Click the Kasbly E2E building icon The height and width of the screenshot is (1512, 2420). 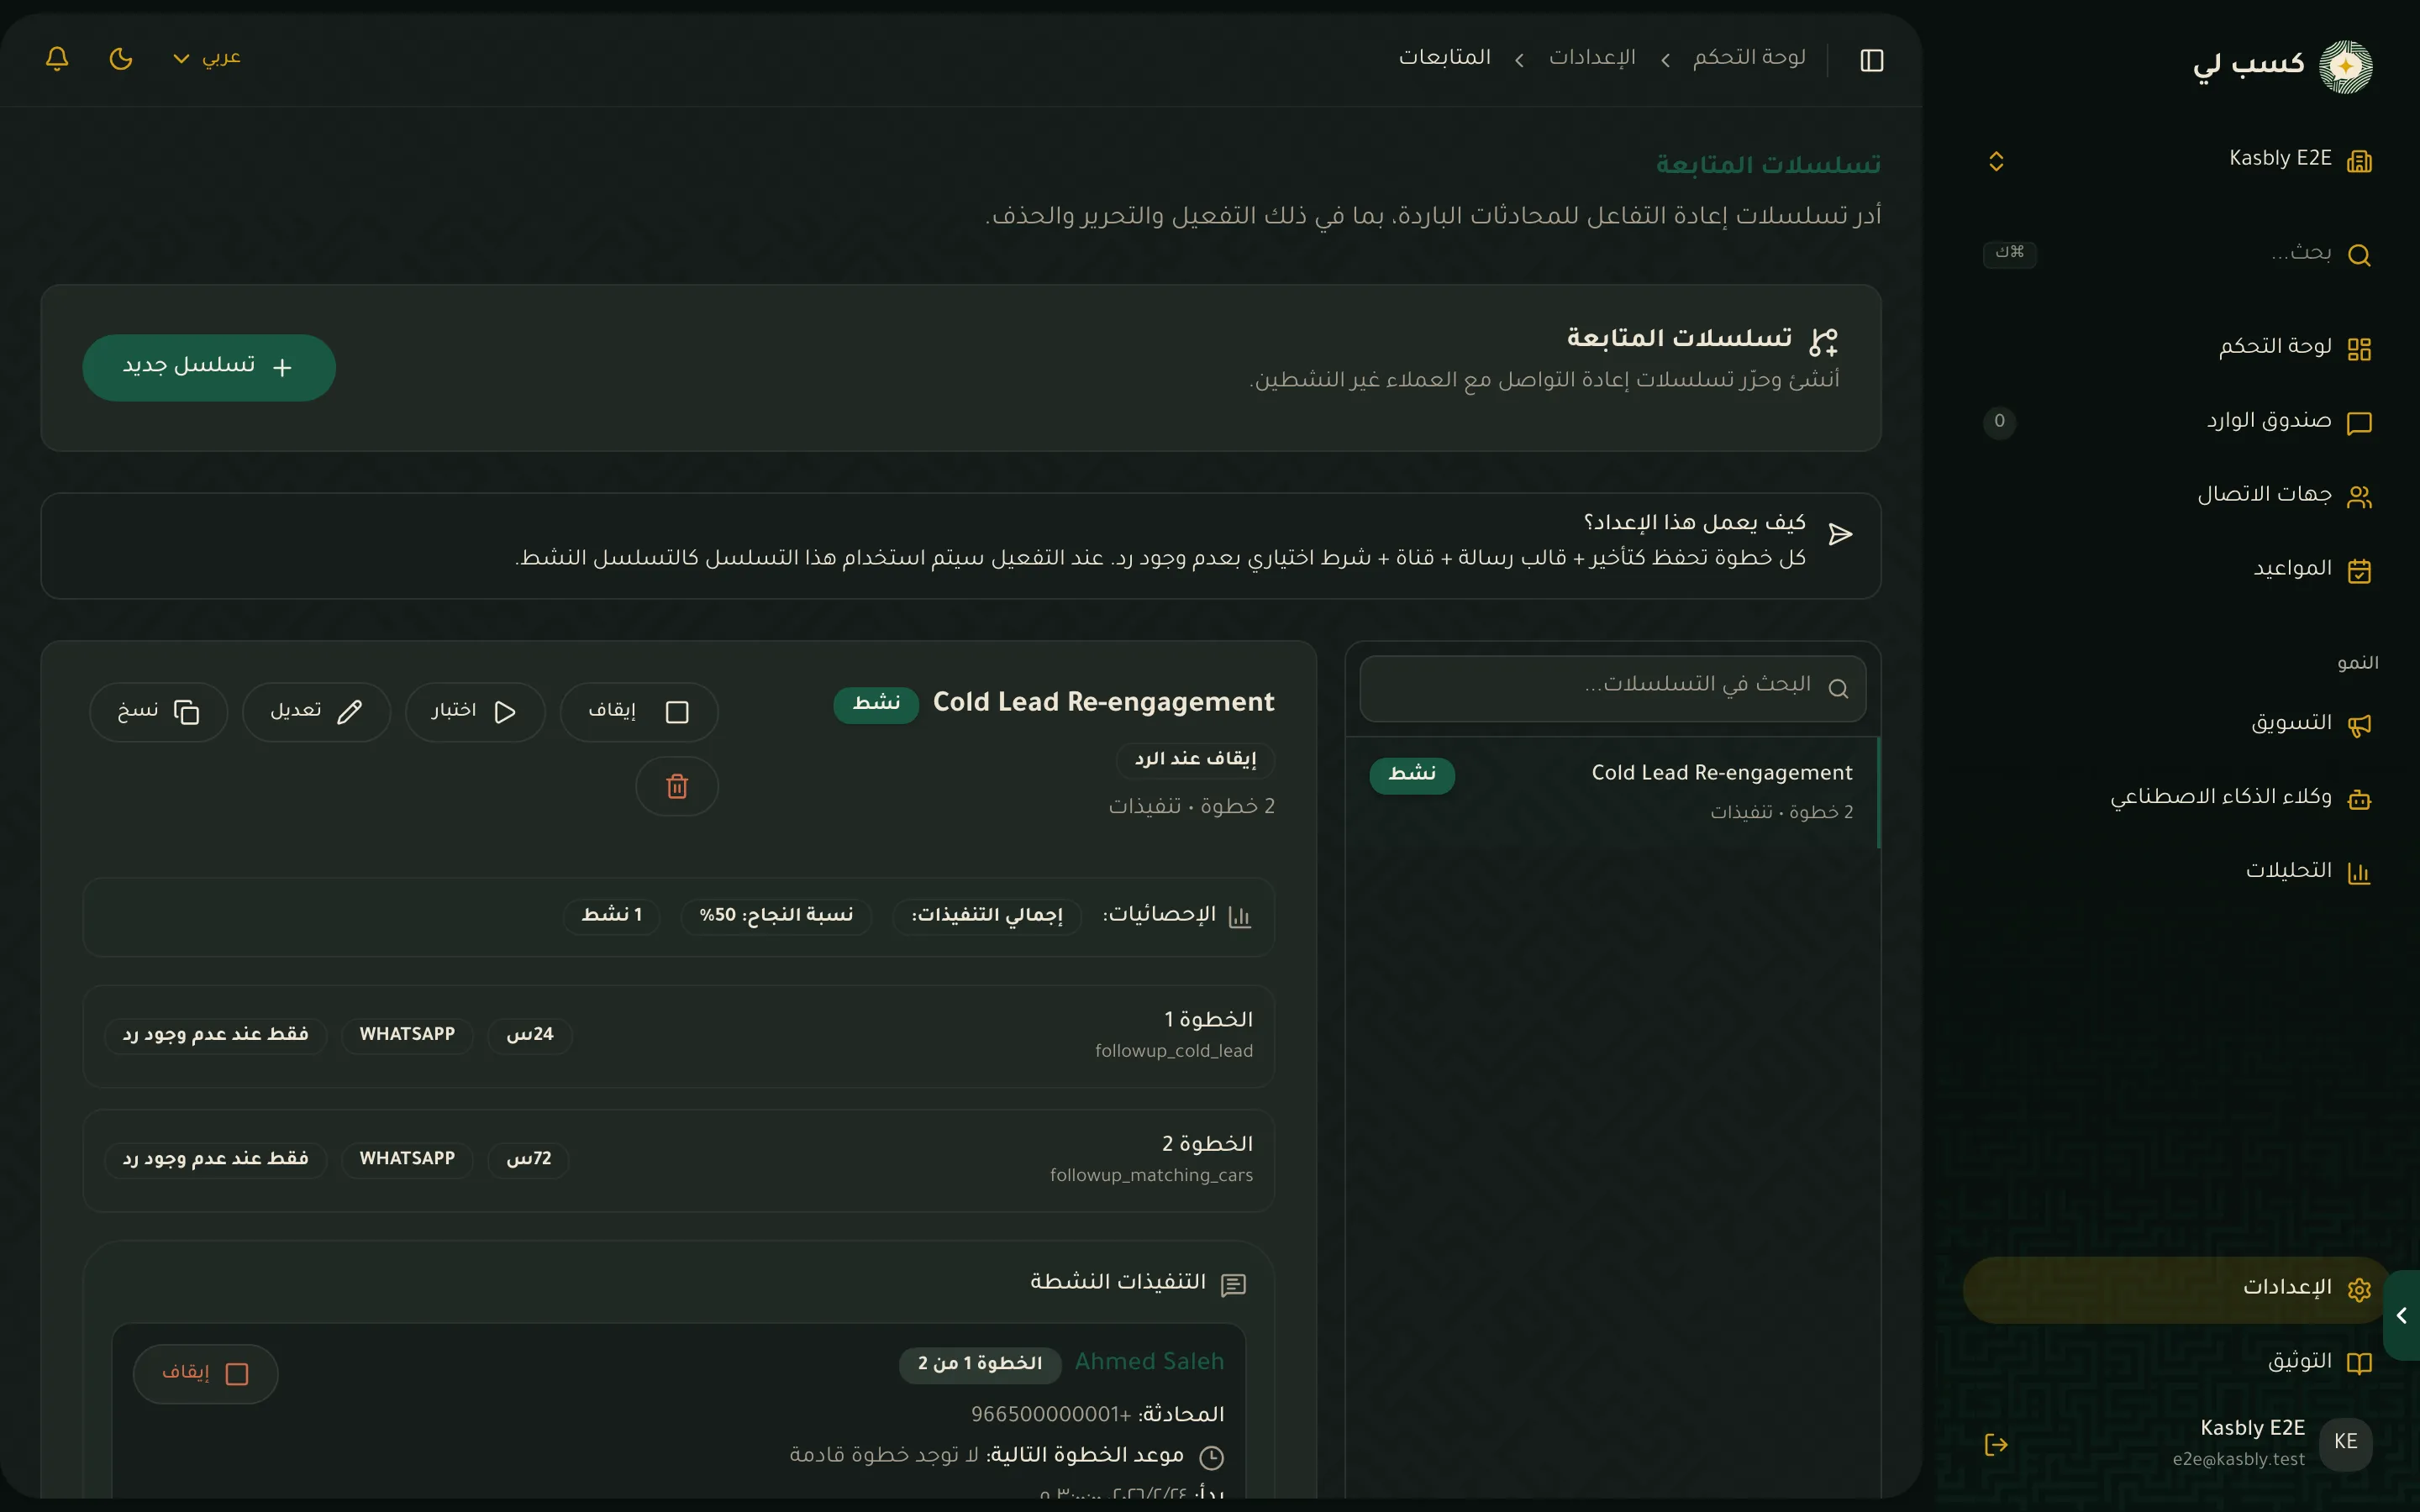[x=2359, y=161]
